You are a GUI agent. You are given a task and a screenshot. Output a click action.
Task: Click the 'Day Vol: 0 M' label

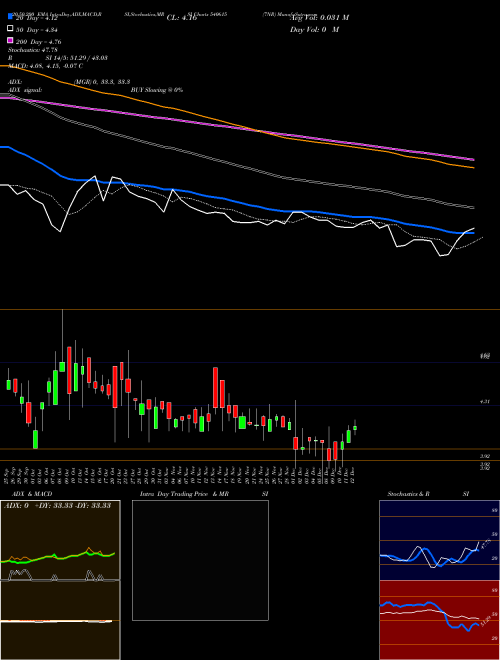click(314, 29)
